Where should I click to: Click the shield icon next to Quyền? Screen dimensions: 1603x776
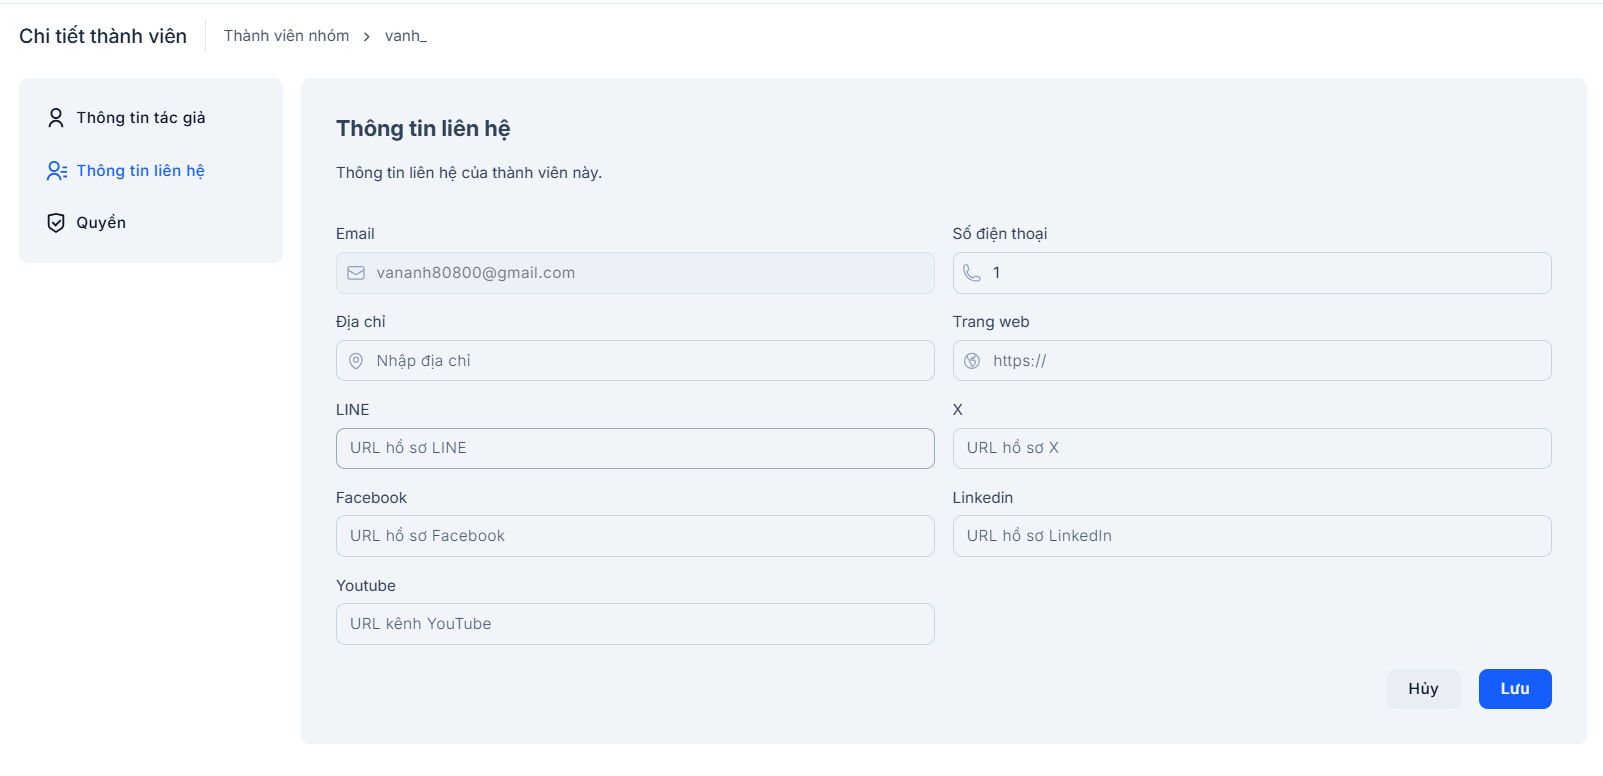pos(56,223)
